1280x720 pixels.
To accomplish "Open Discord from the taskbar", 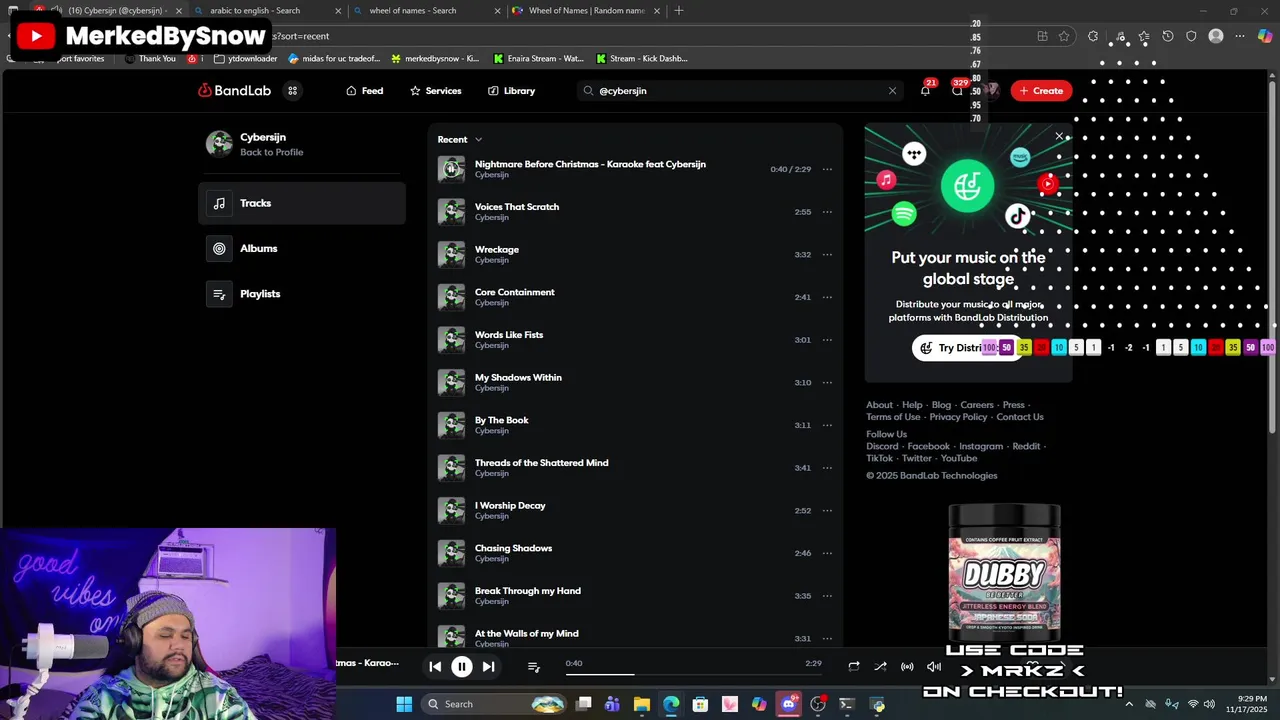I will click(789, 705).
